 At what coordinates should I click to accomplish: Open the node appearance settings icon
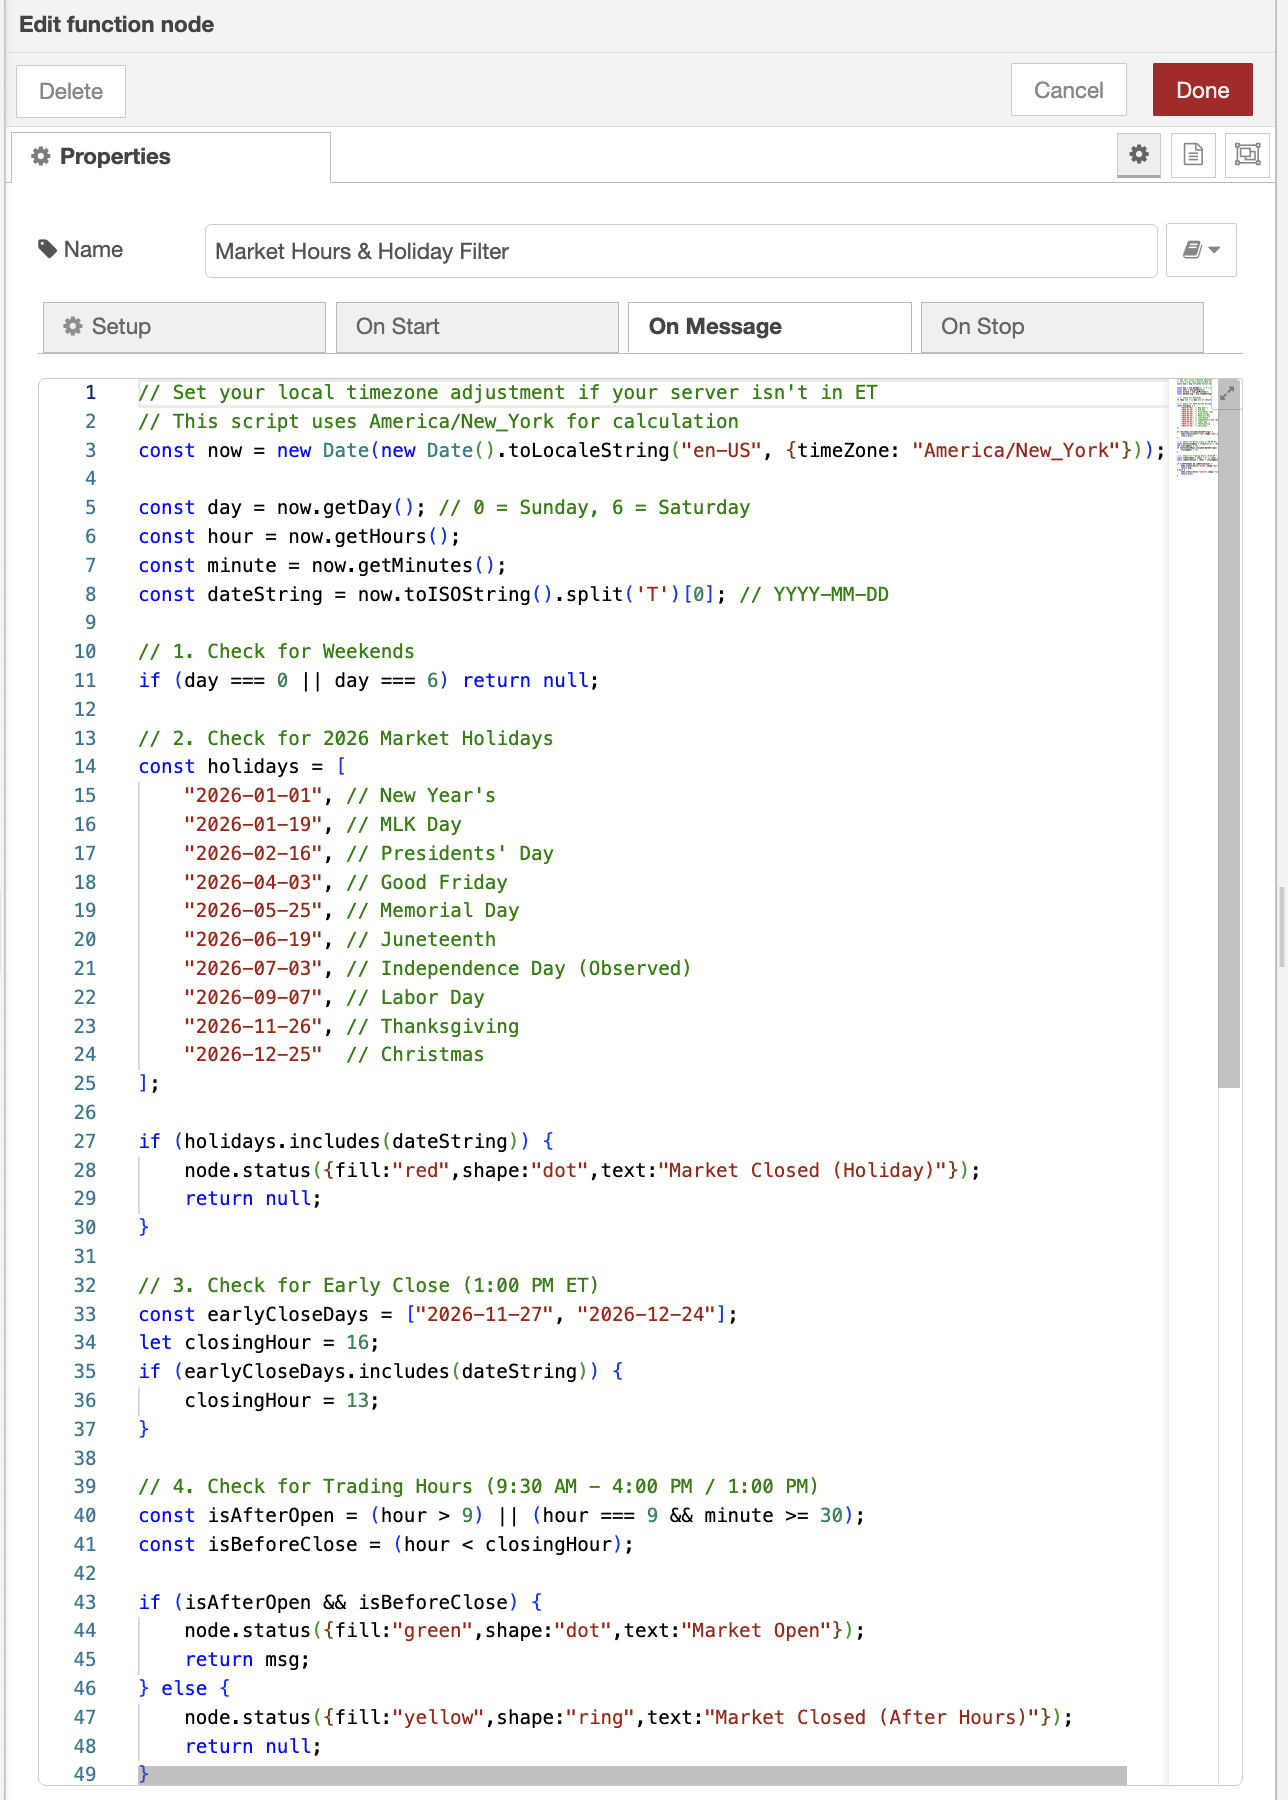pyautogui.click(x=1247, y=155)
